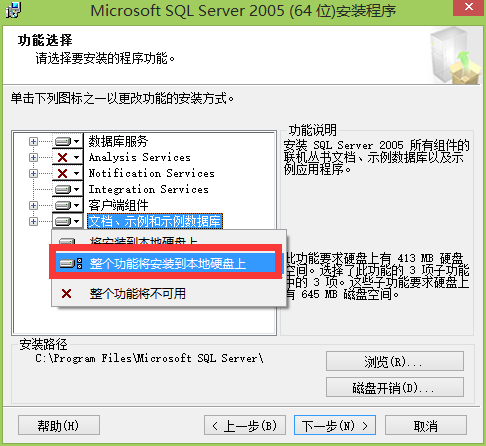Select Analysis Services feature row
Image resolution: width=486 pixels, height=446 pixels.
[x=140, y=157]
